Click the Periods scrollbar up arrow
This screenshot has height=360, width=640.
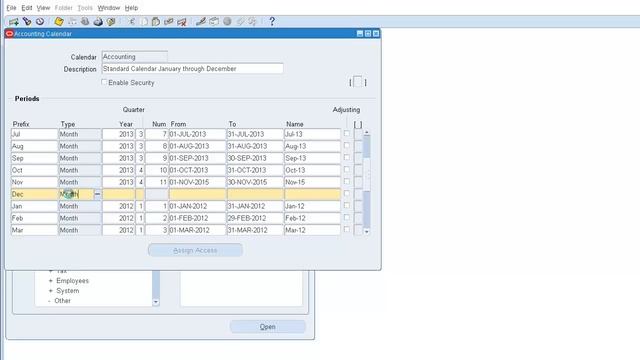[x=367, y=133]
